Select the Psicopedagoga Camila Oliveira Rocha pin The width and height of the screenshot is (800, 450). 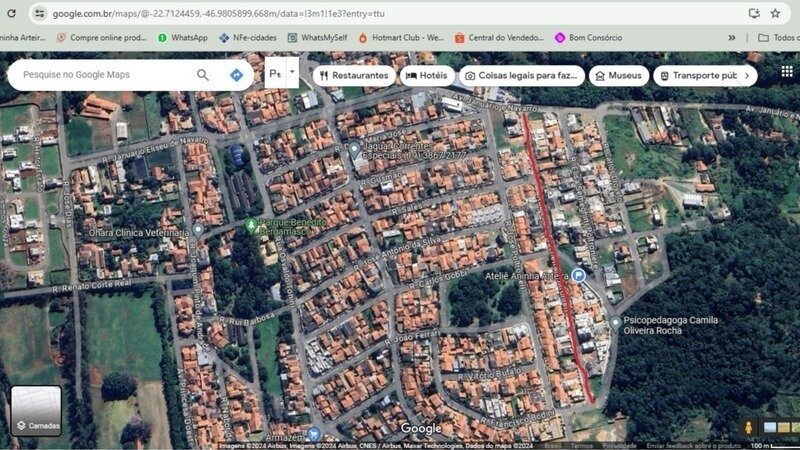615,322
